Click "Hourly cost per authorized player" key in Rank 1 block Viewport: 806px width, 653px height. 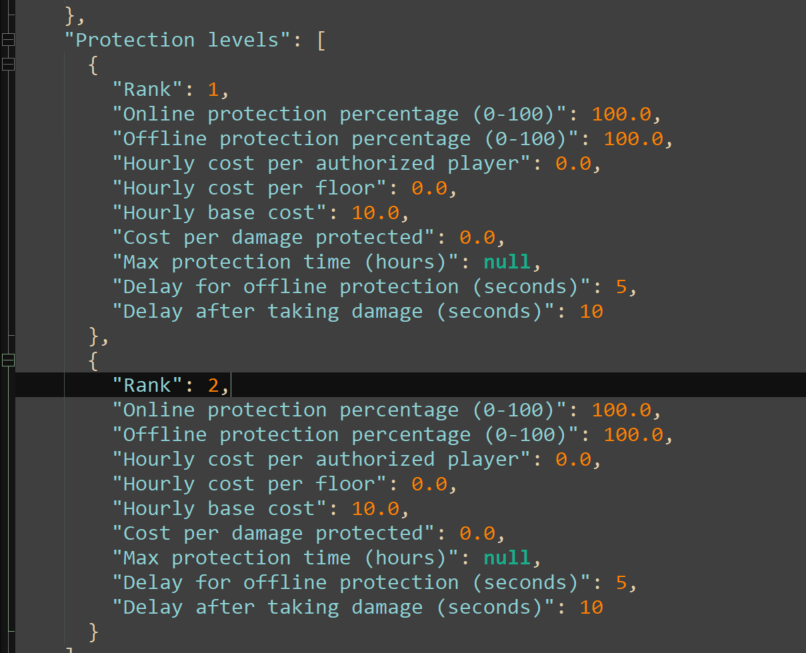click(321, 164)
